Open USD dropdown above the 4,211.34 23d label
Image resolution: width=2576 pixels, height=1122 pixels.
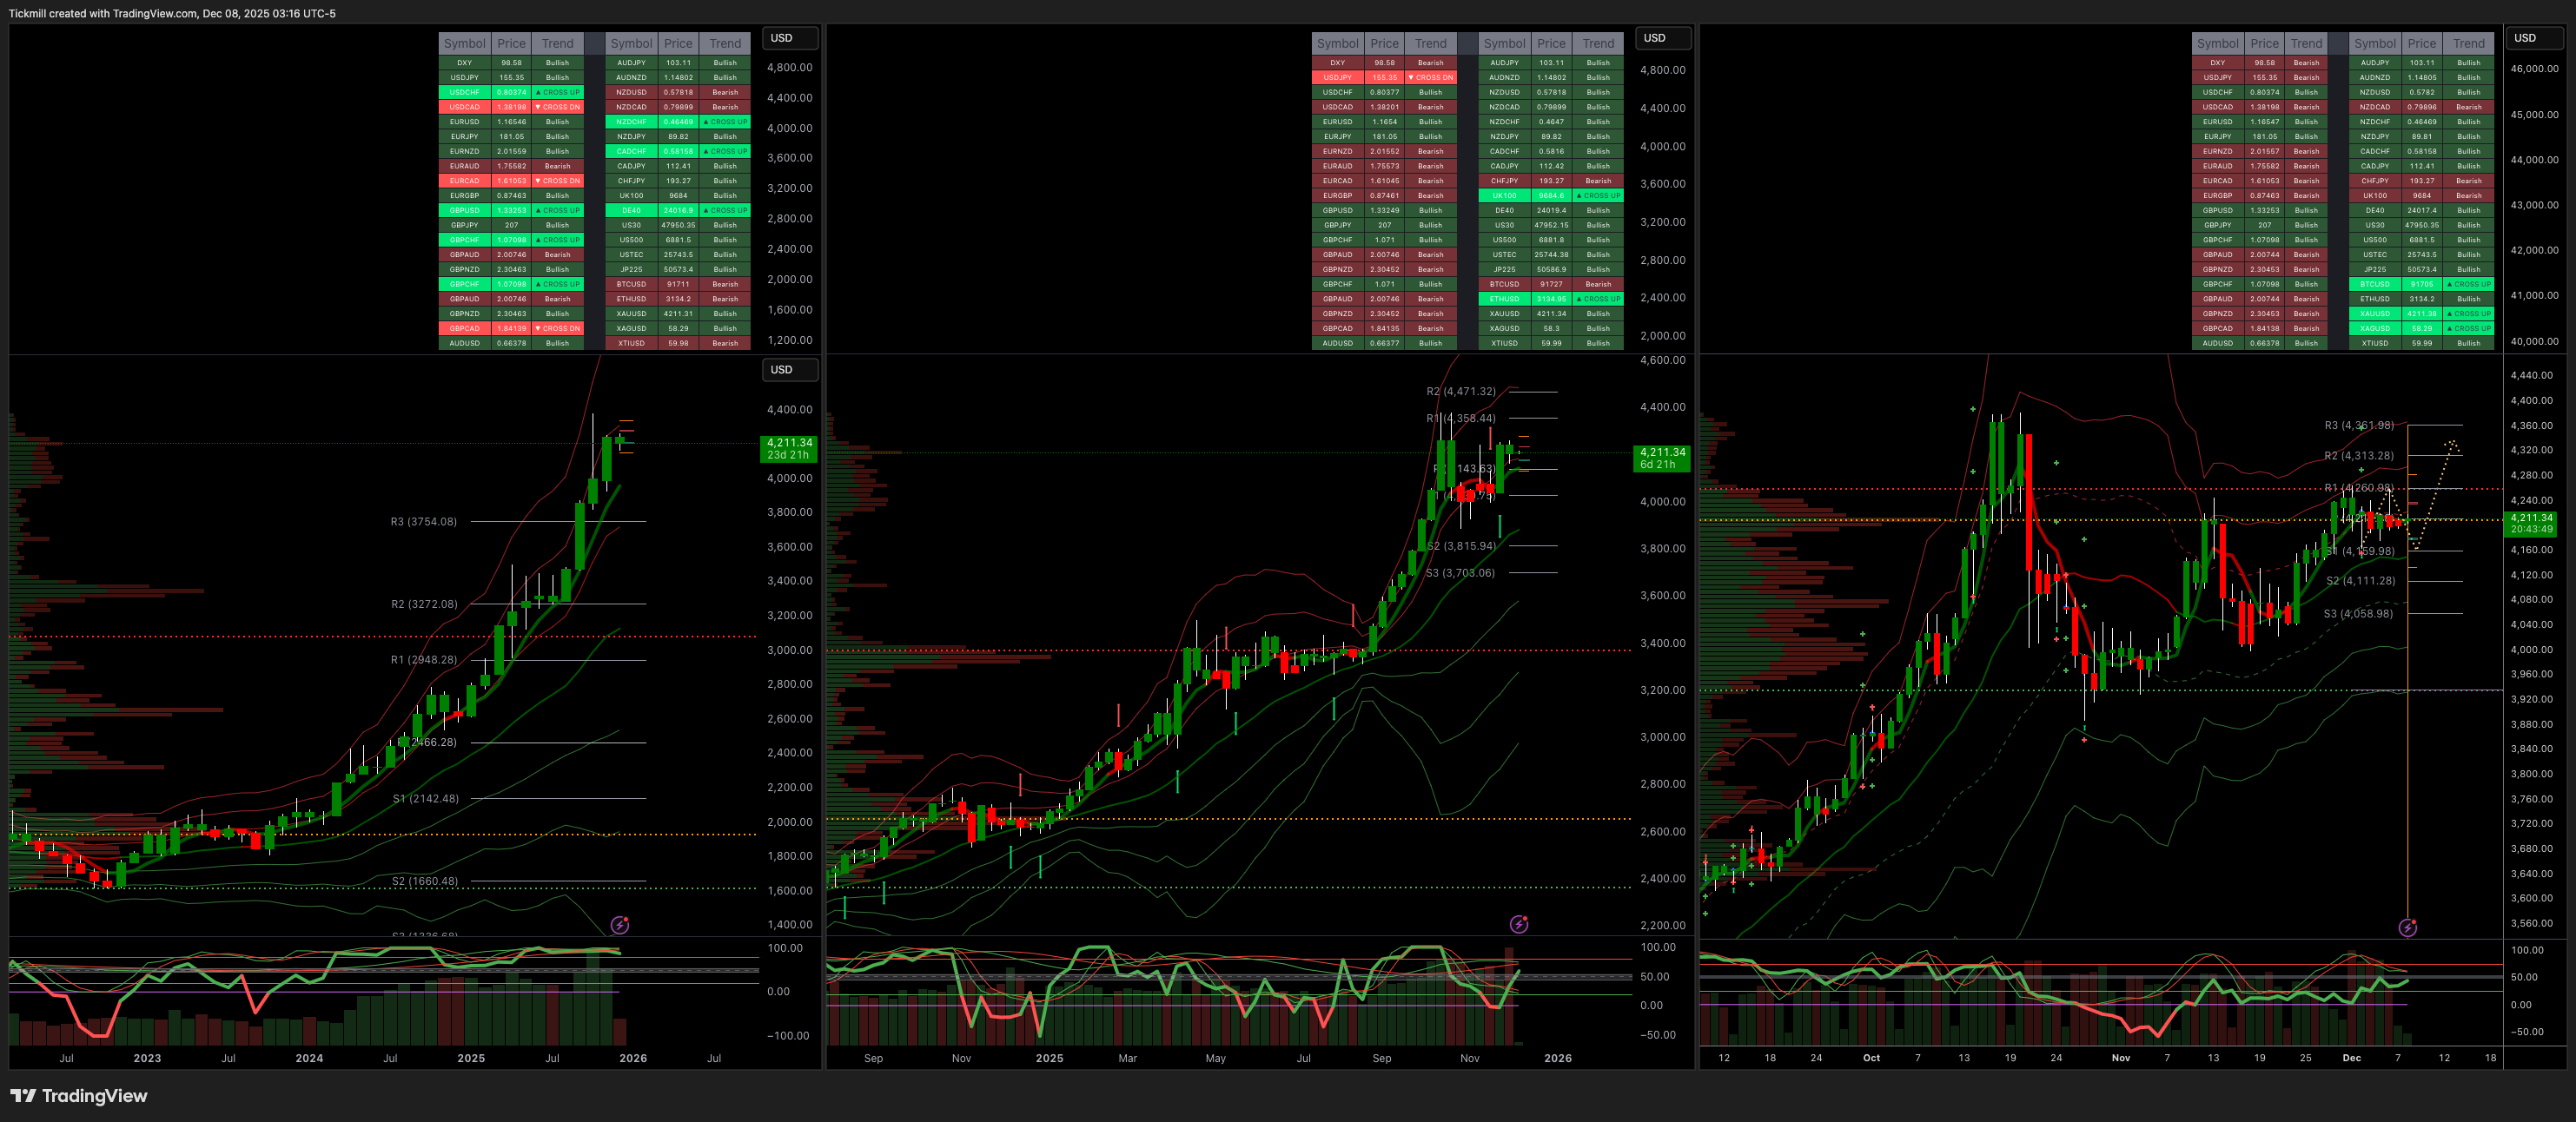(790, 370)
